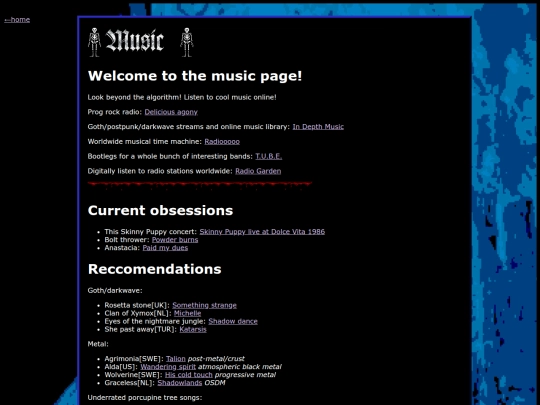Click the 'post-metal/crust' genre text
The width and height of the screenshot is (540, 405).
tap(216, 359)
